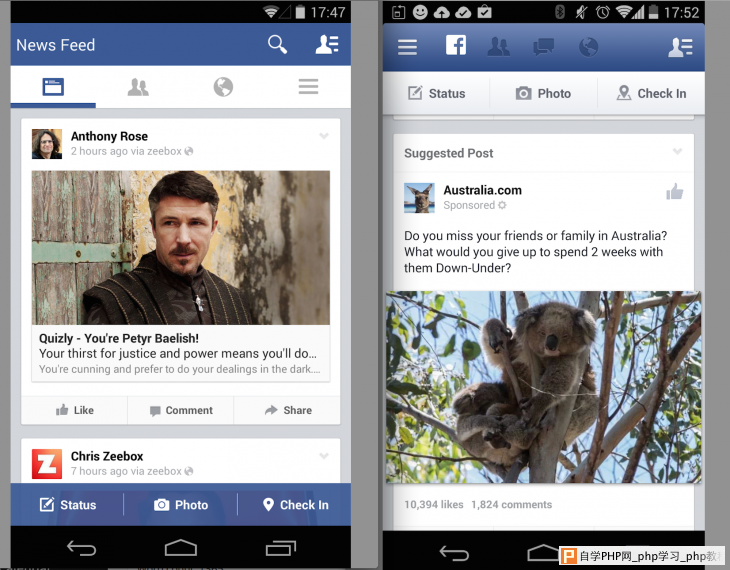Tap the Android back button on left phone
This screenshot has height=570, width=730.
click(81, 548)
